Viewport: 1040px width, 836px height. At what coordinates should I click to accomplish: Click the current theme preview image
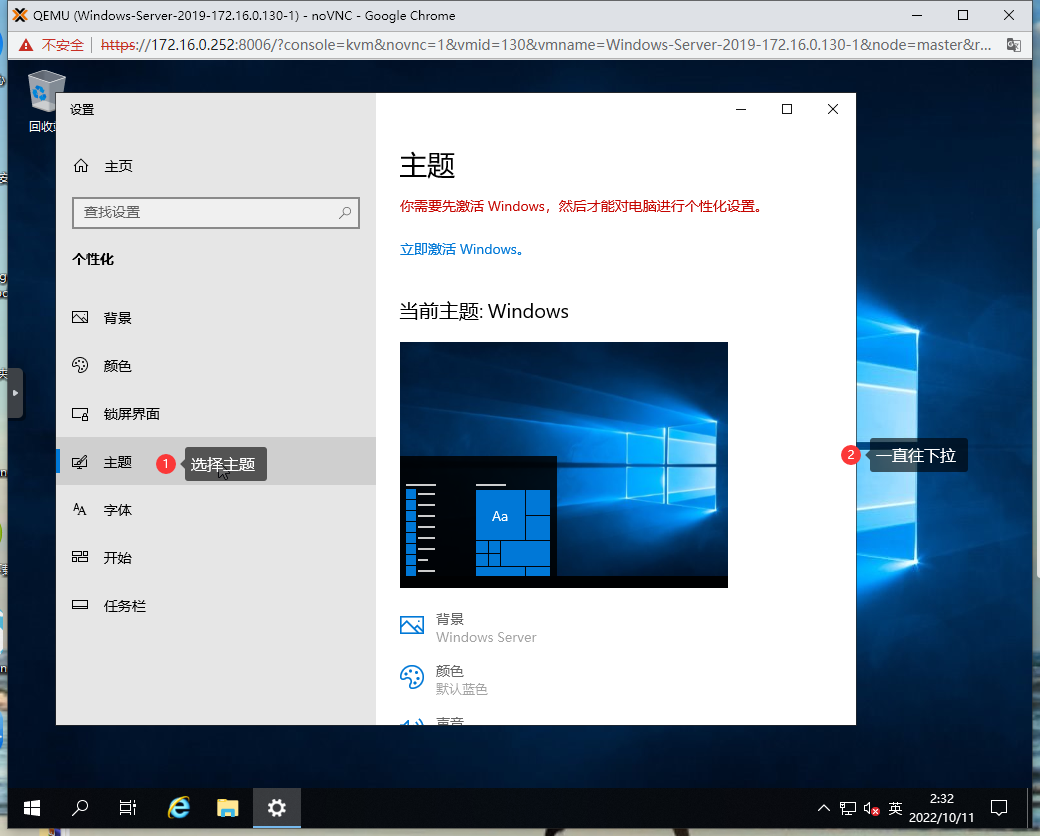click(564, 464)
